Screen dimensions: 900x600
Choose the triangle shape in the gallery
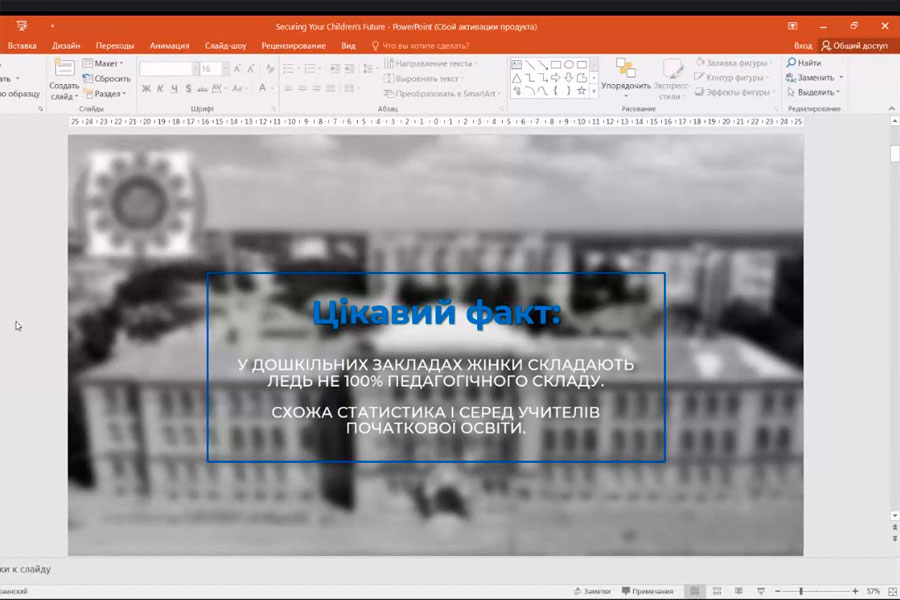tap(517, 78)
